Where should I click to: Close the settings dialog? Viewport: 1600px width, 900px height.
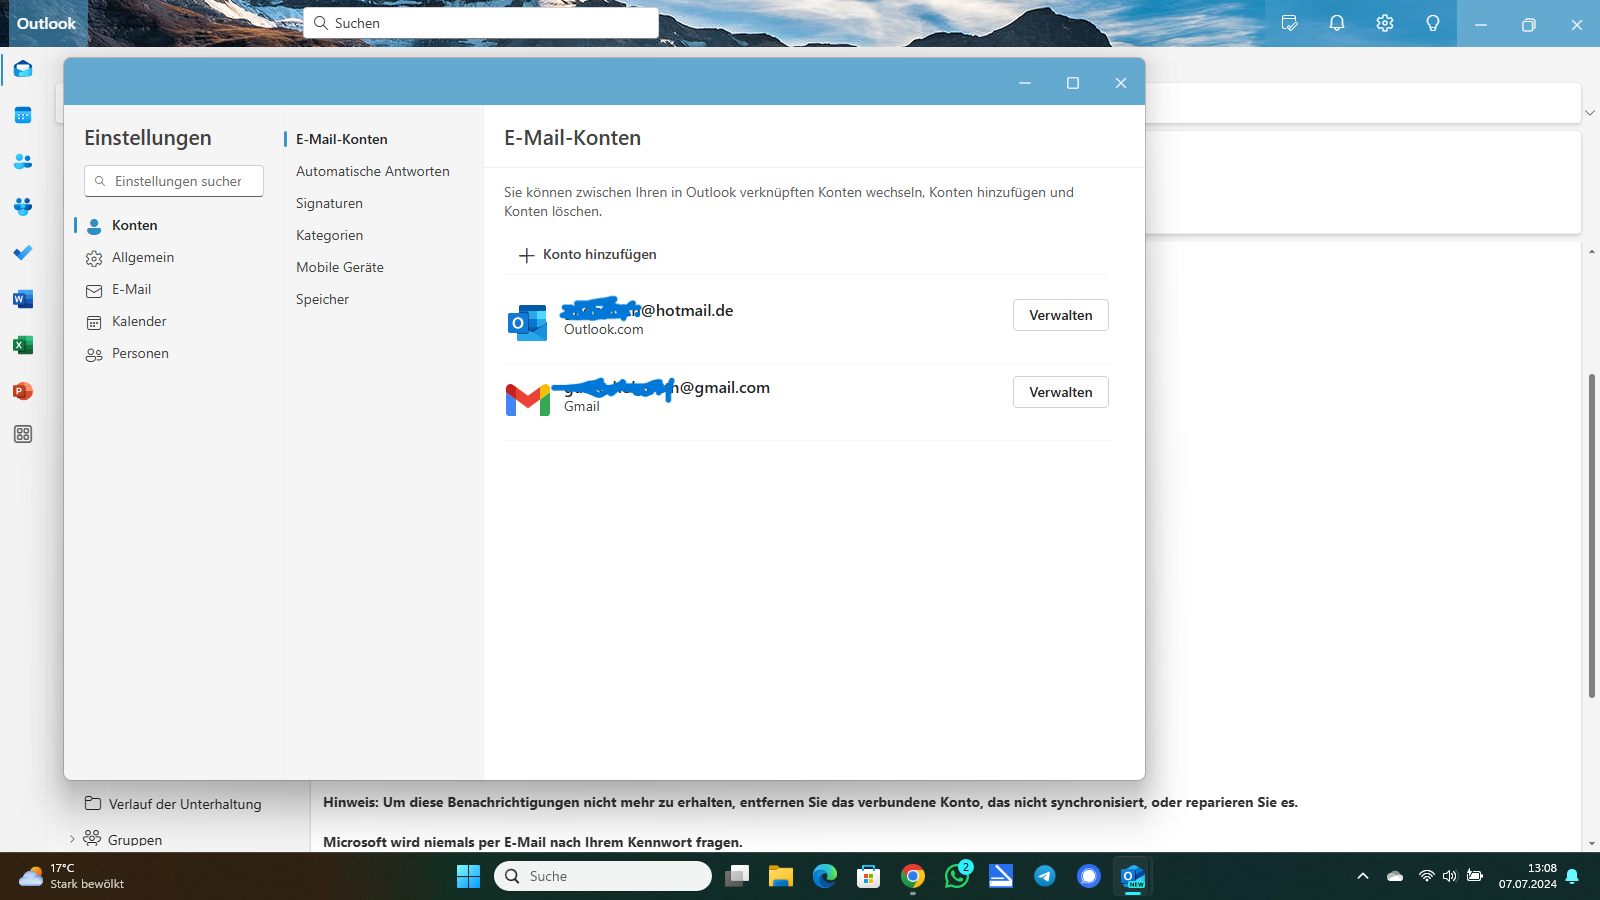[1121, 83]
